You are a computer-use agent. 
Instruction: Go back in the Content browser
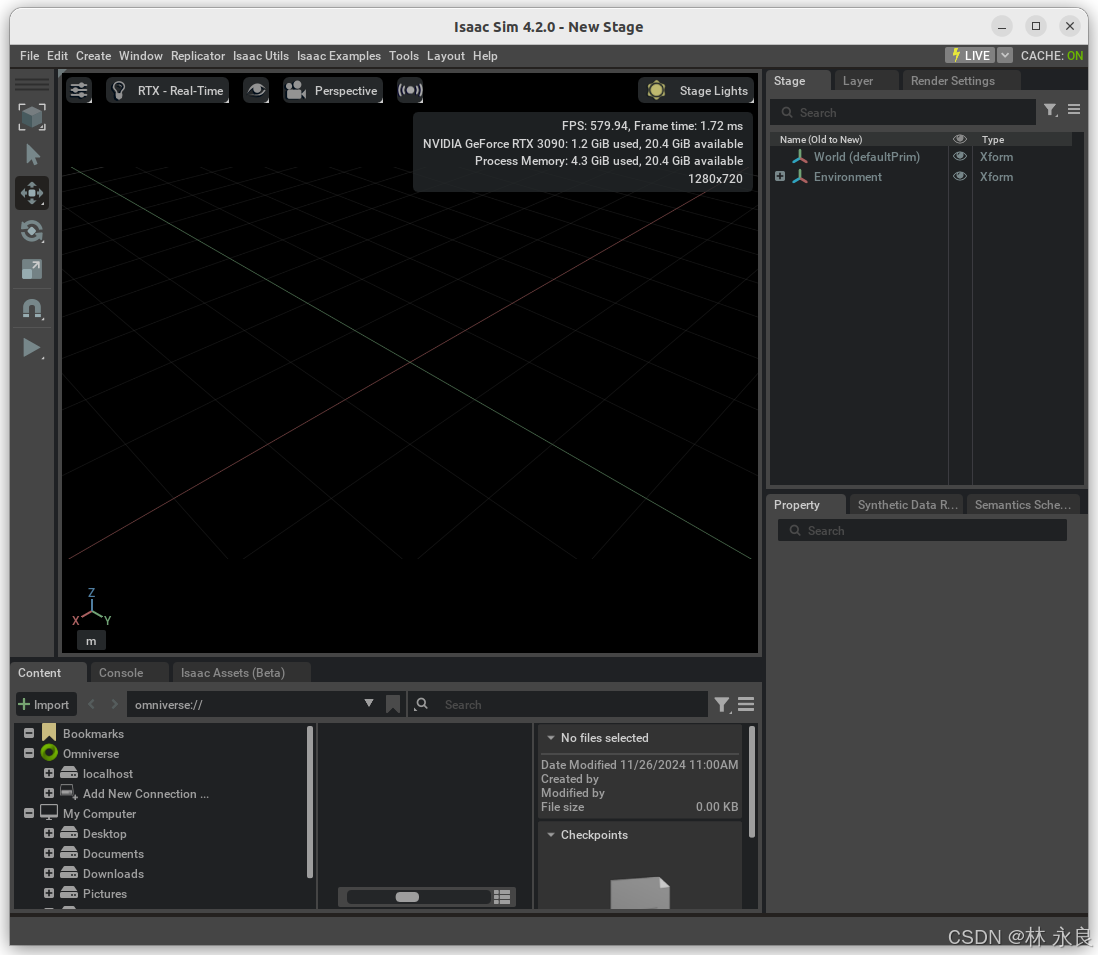coord(91,704)
